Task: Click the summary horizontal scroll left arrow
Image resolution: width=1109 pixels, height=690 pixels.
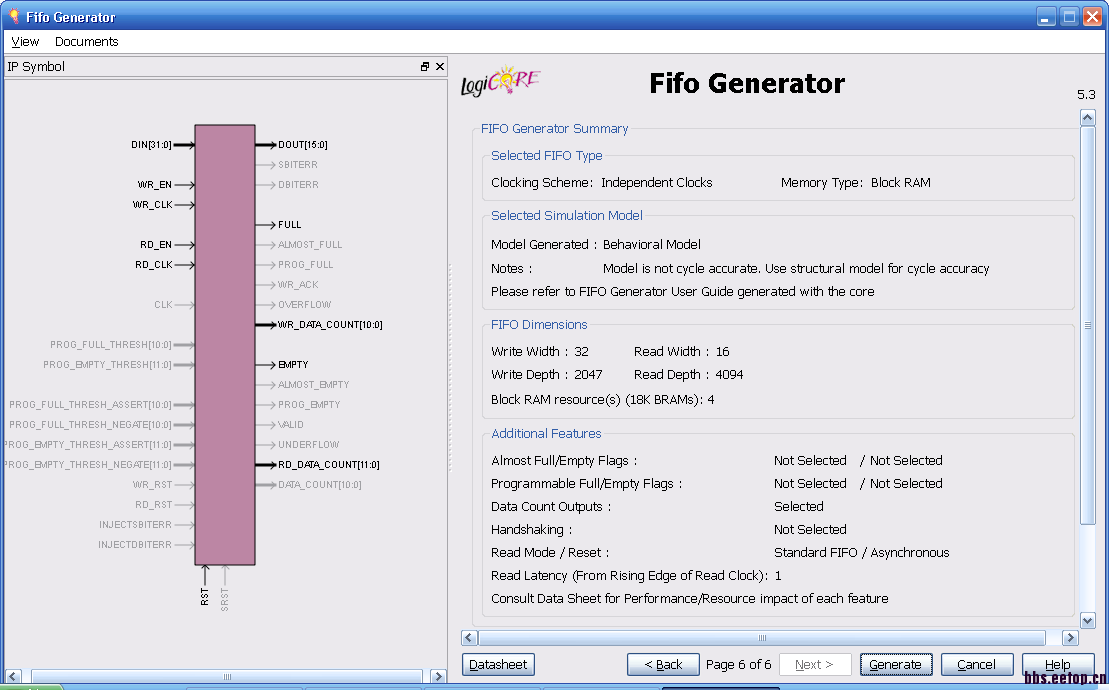Action: 469,638
